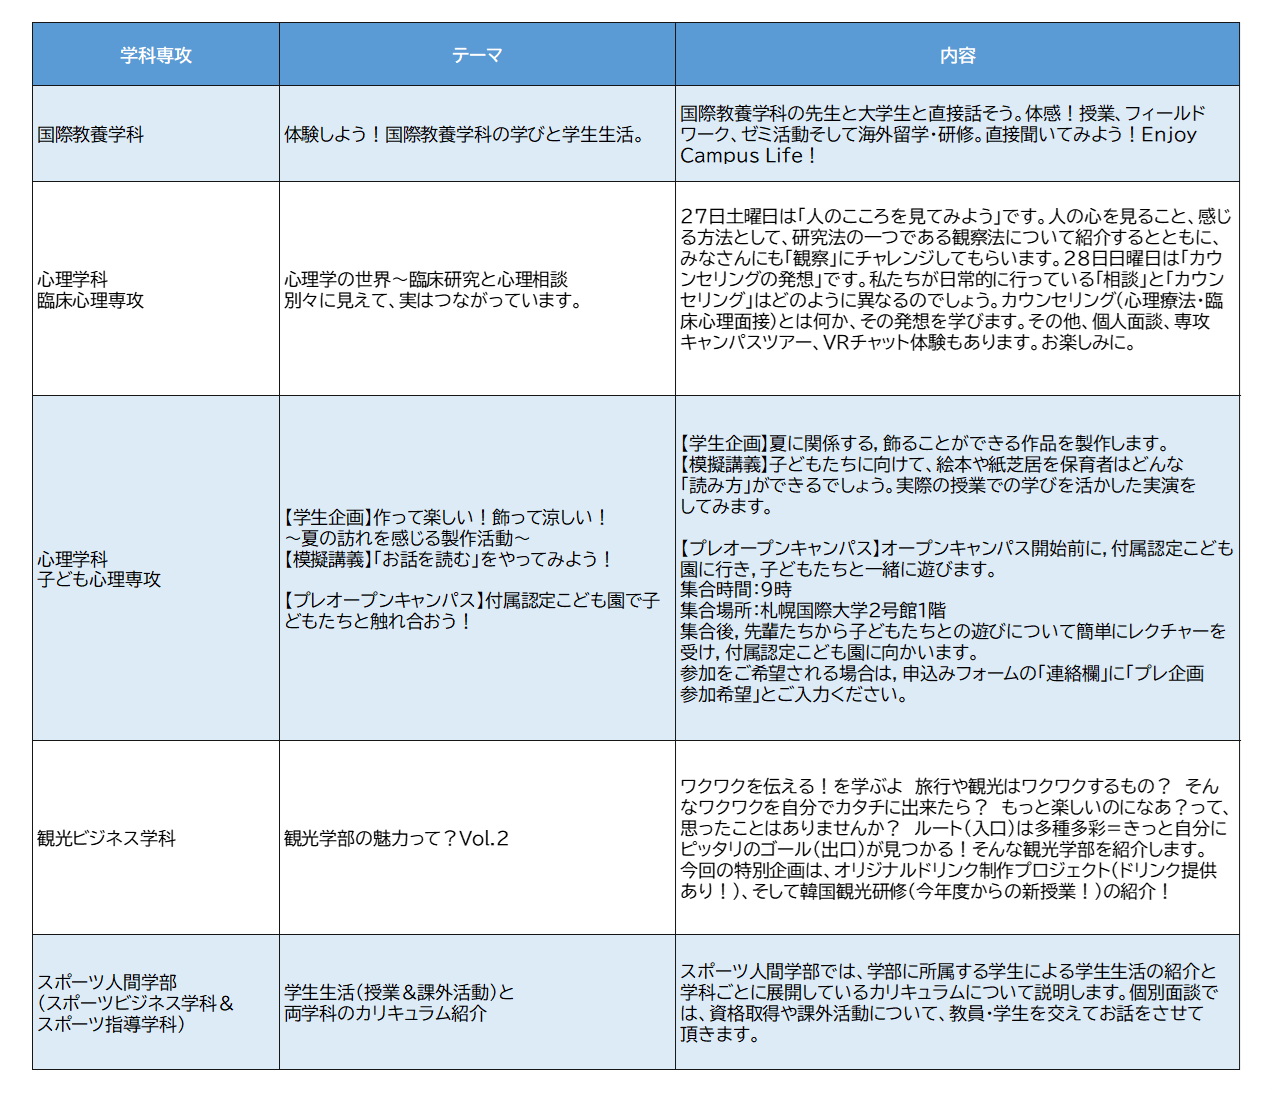Select the 心理学科 子ども心理専攻 cell
Viewport: 1271px width, 1093px height.
pos(156,568)
